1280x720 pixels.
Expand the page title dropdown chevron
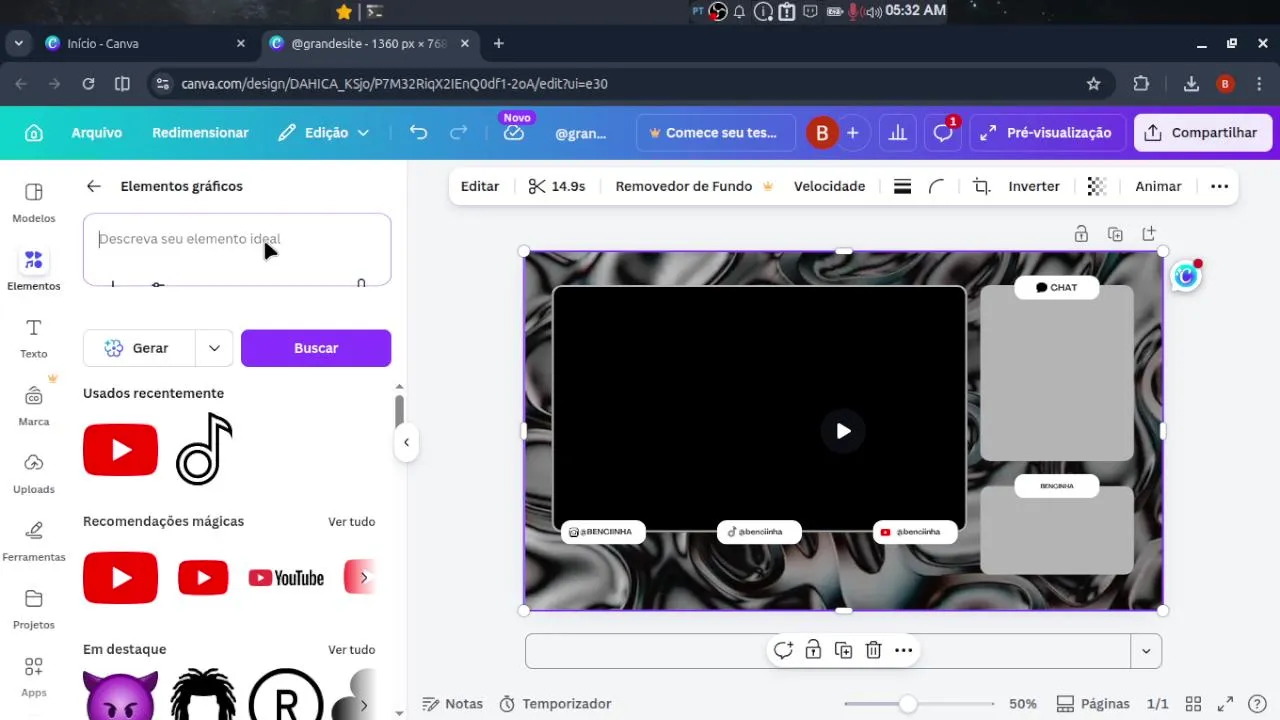pyautogui.click(x=1146, y=651)
